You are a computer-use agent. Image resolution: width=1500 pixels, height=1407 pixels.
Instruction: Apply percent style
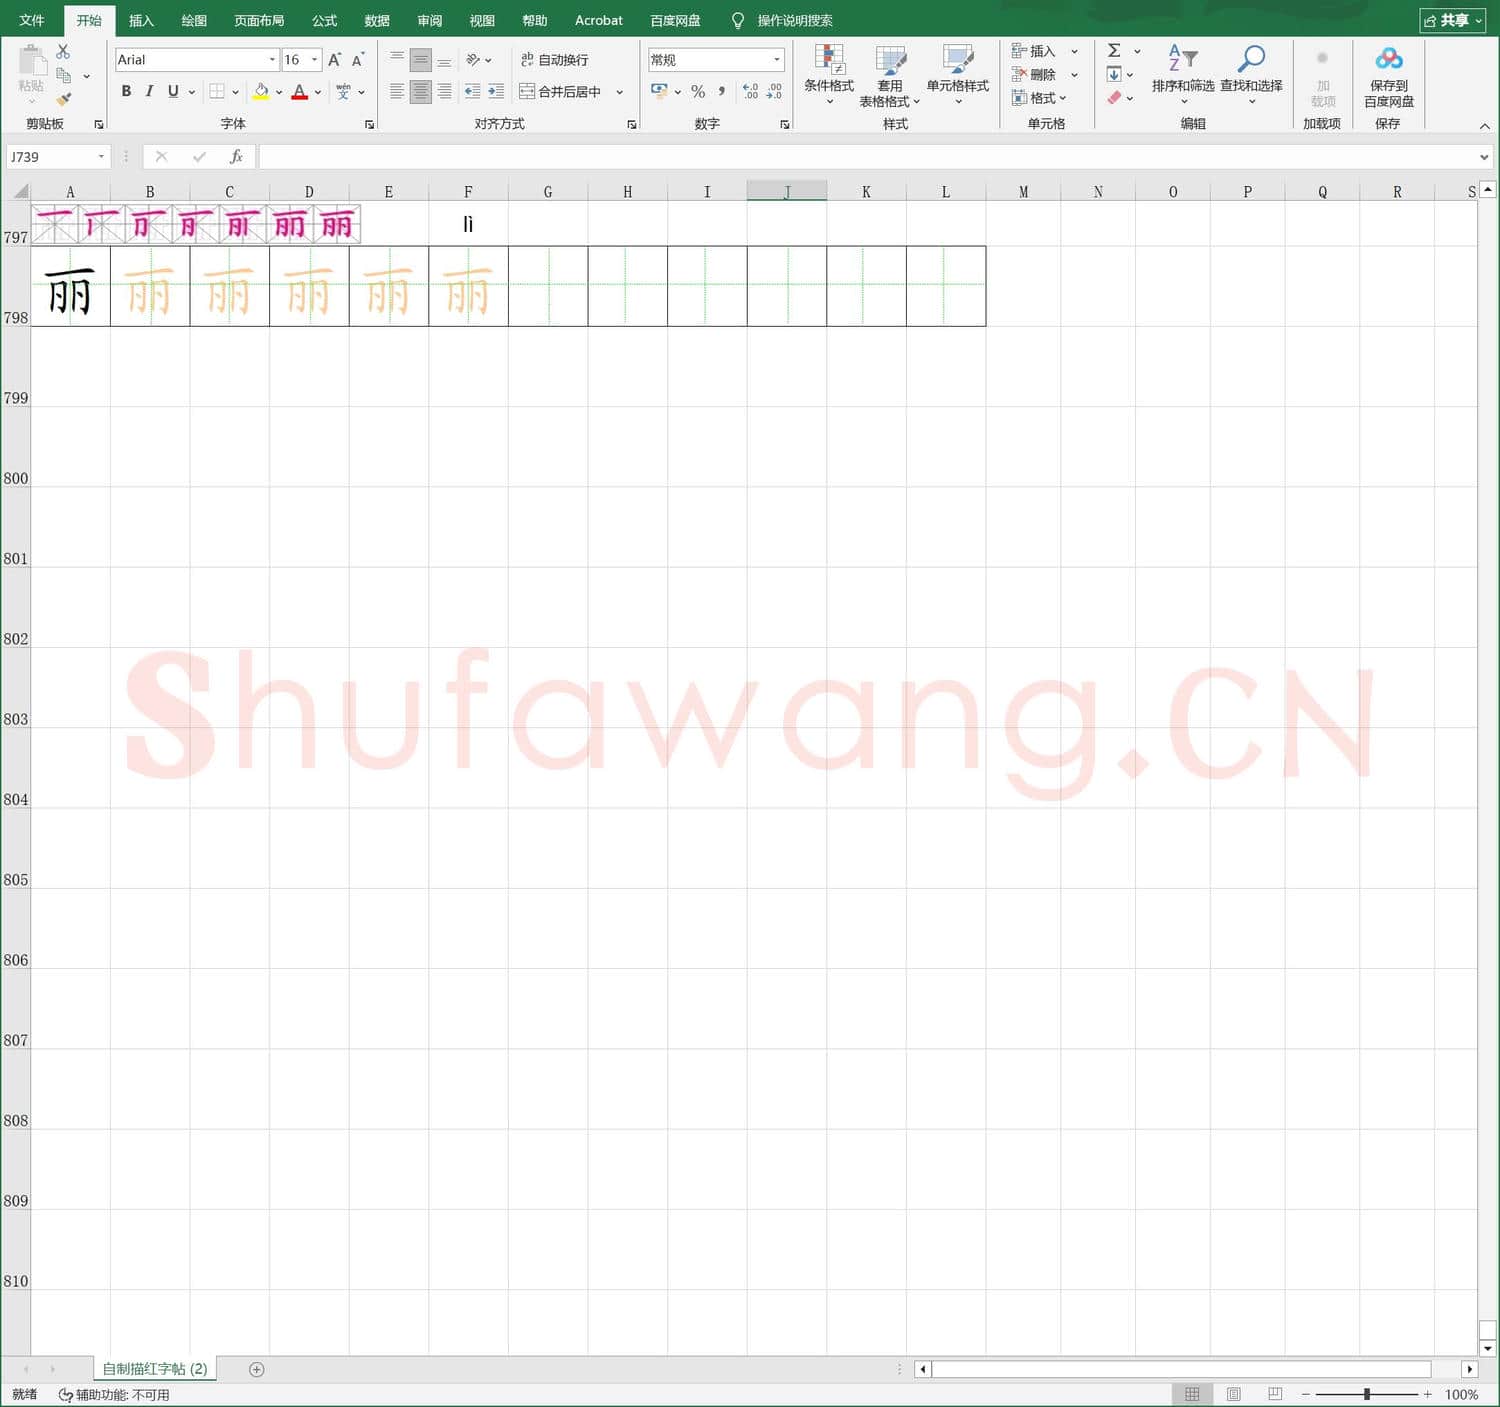(x=698, y=91)
